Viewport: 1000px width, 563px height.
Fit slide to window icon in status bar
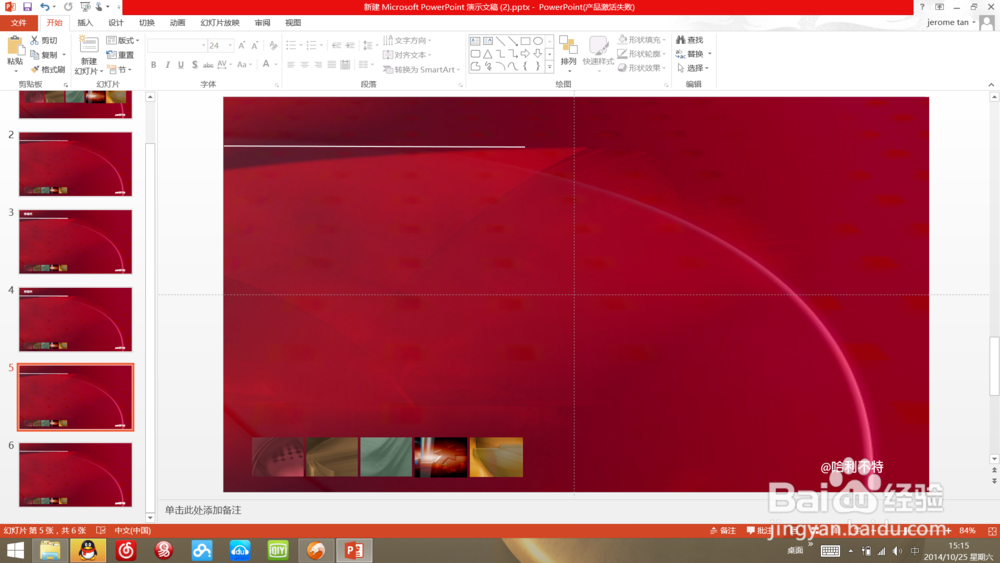(992, 530)
